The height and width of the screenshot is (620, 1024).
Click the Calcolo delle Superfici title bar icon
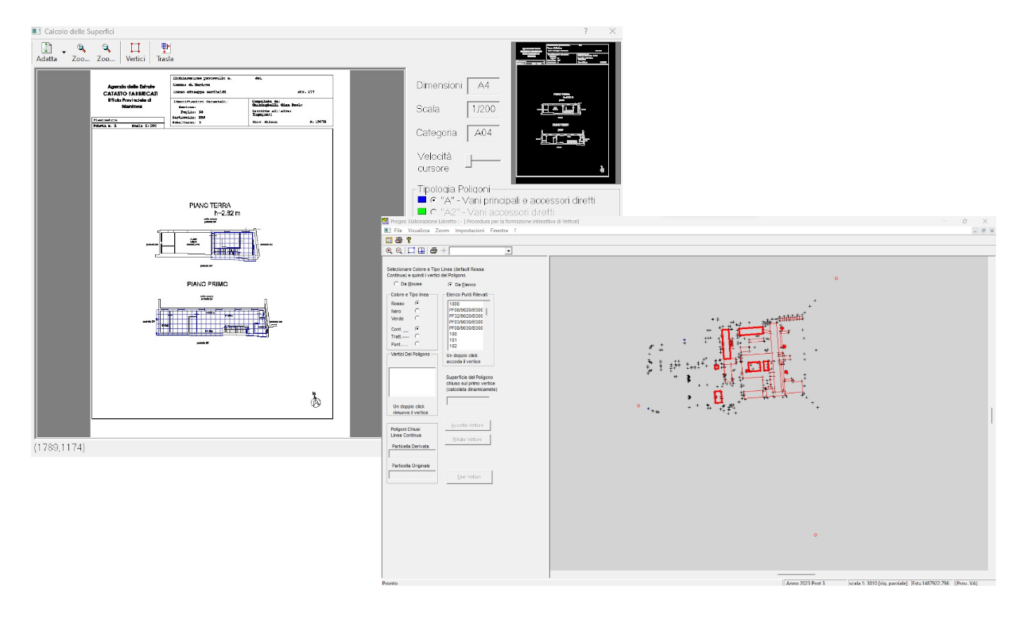[36, 31]
